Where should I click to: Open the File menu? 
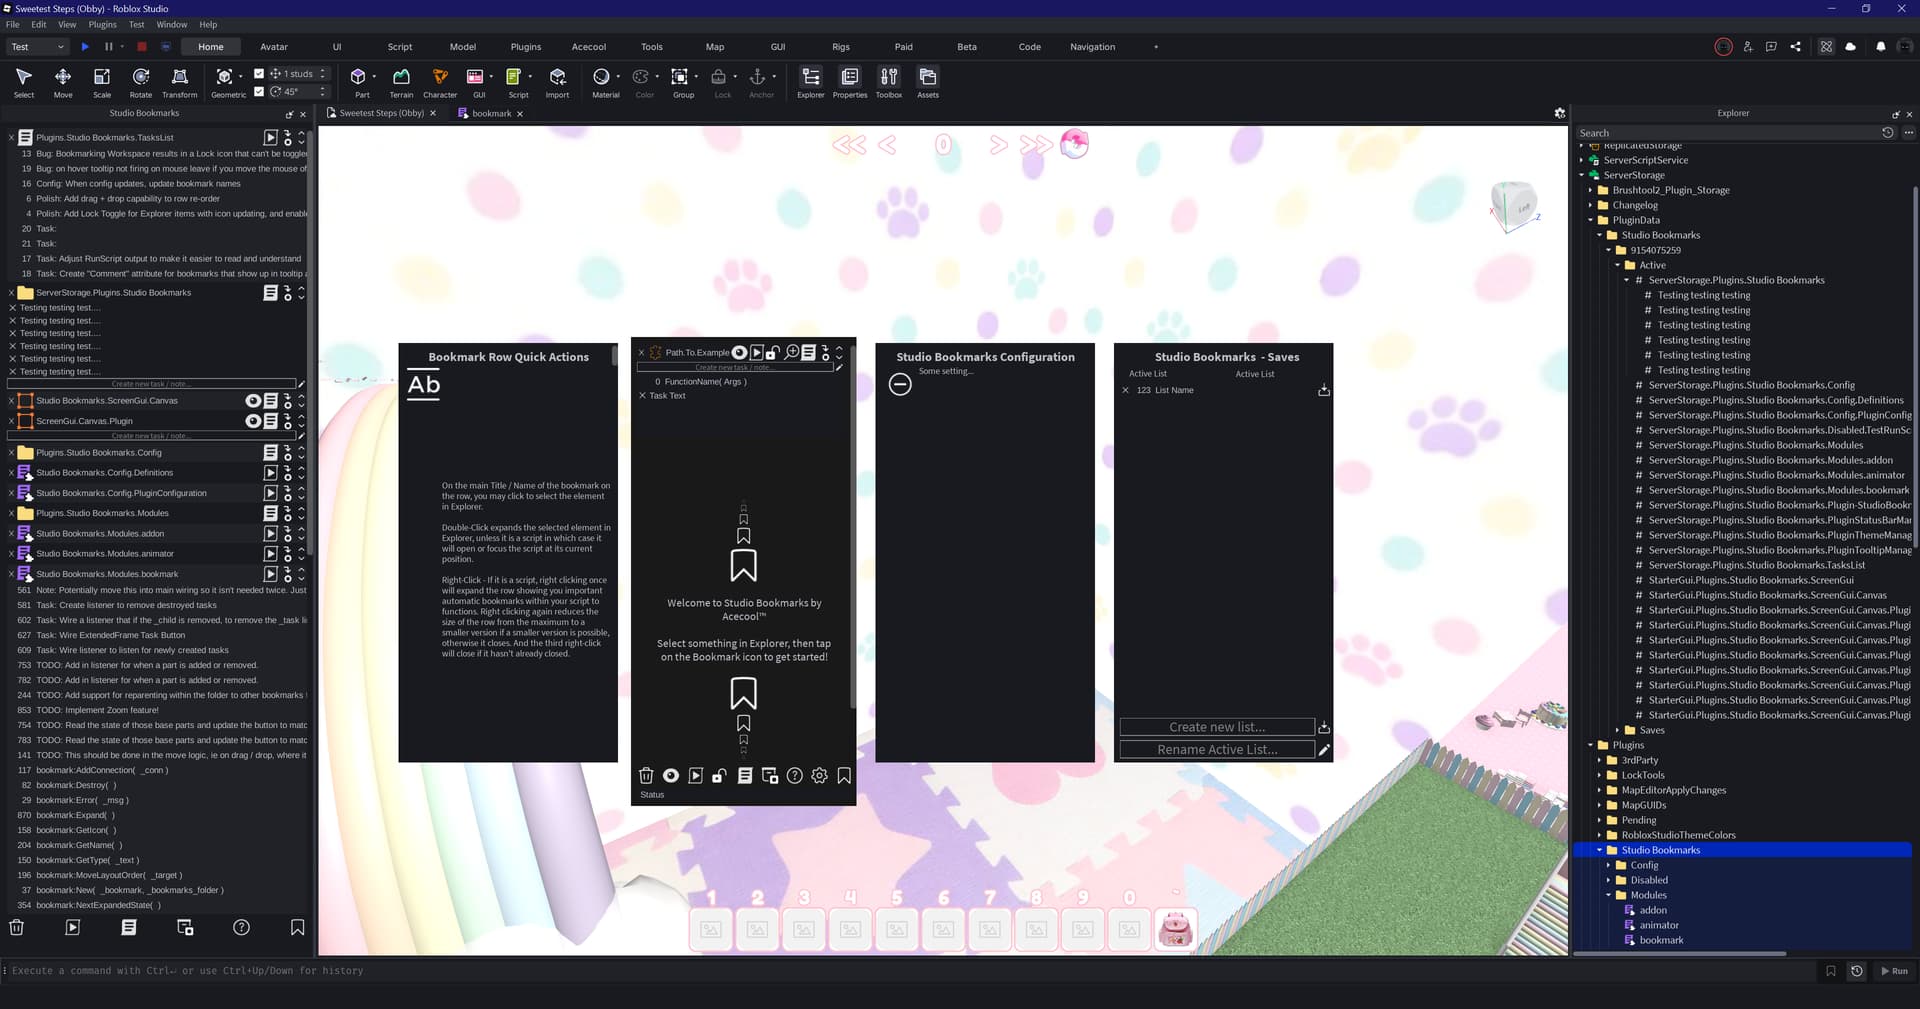(x=13, y=24)
